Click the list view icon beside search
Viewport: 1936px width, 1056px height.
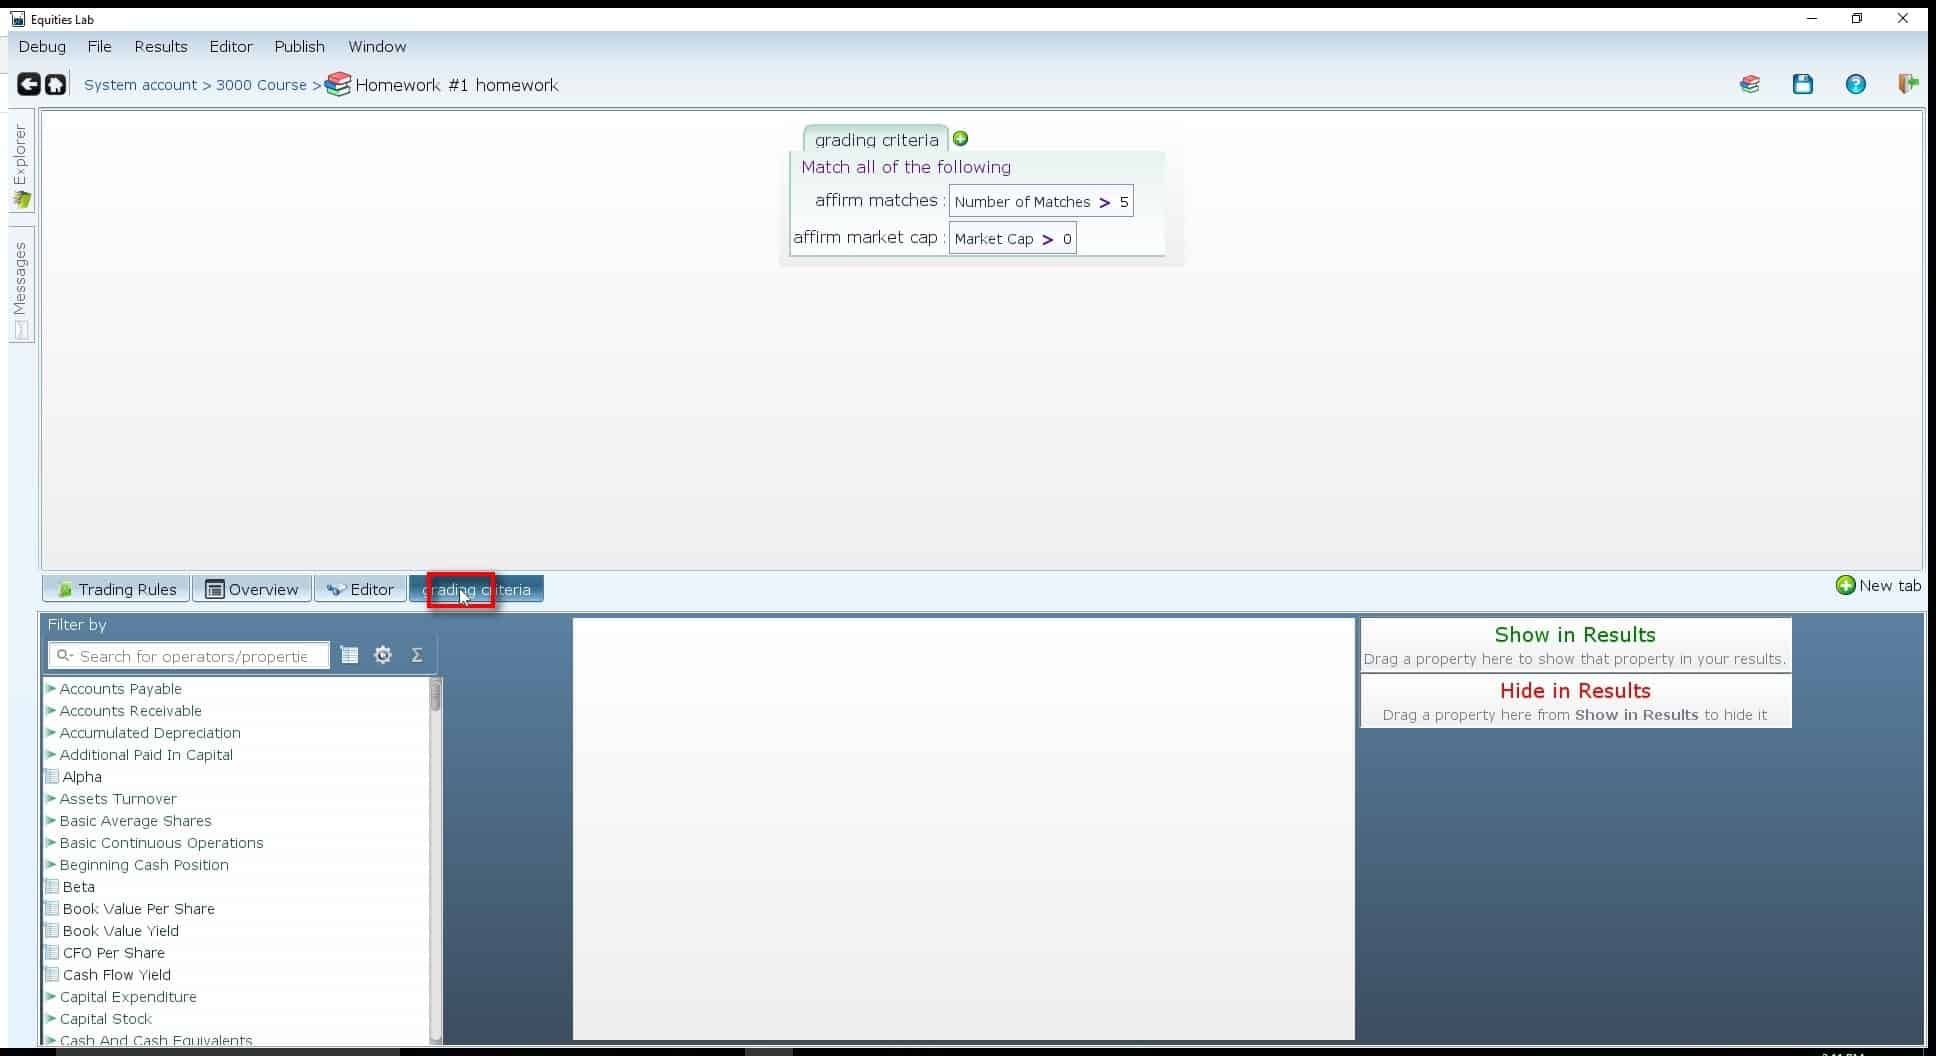point(349,655)
